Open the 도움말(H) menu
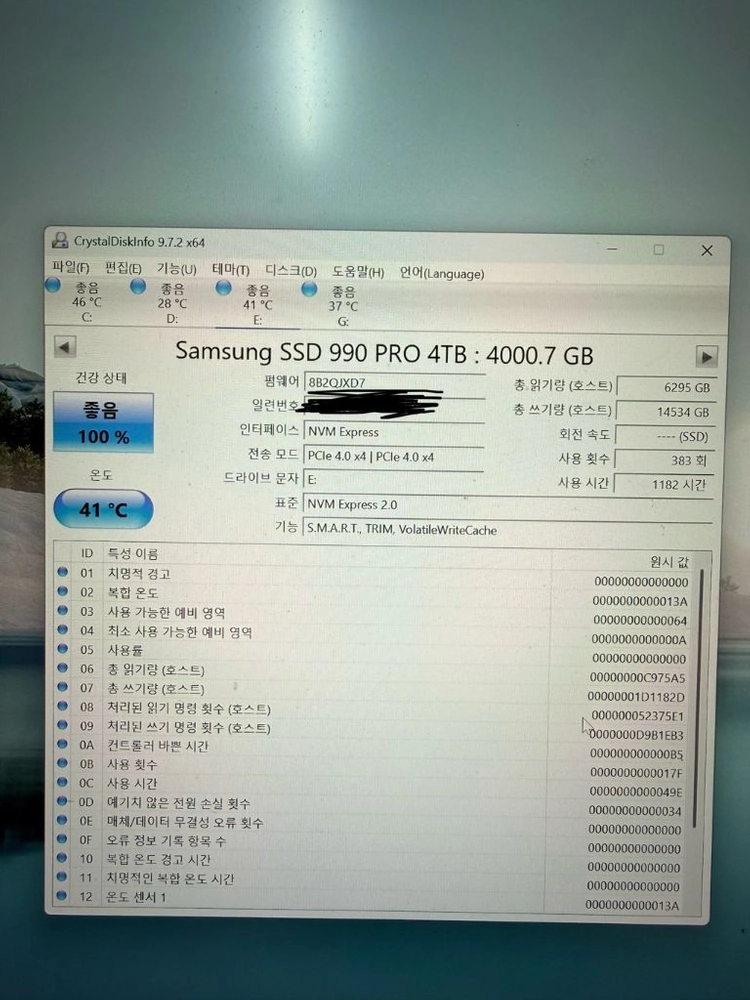 pyautogui.click(x=358, y=272)
